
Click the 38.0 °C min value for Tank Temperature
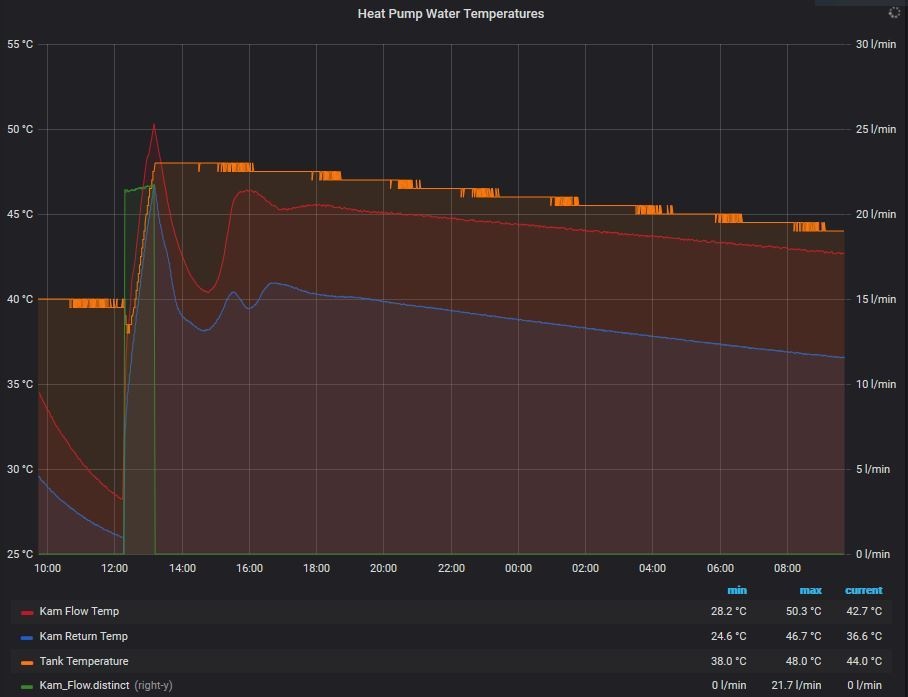[728, 661]
